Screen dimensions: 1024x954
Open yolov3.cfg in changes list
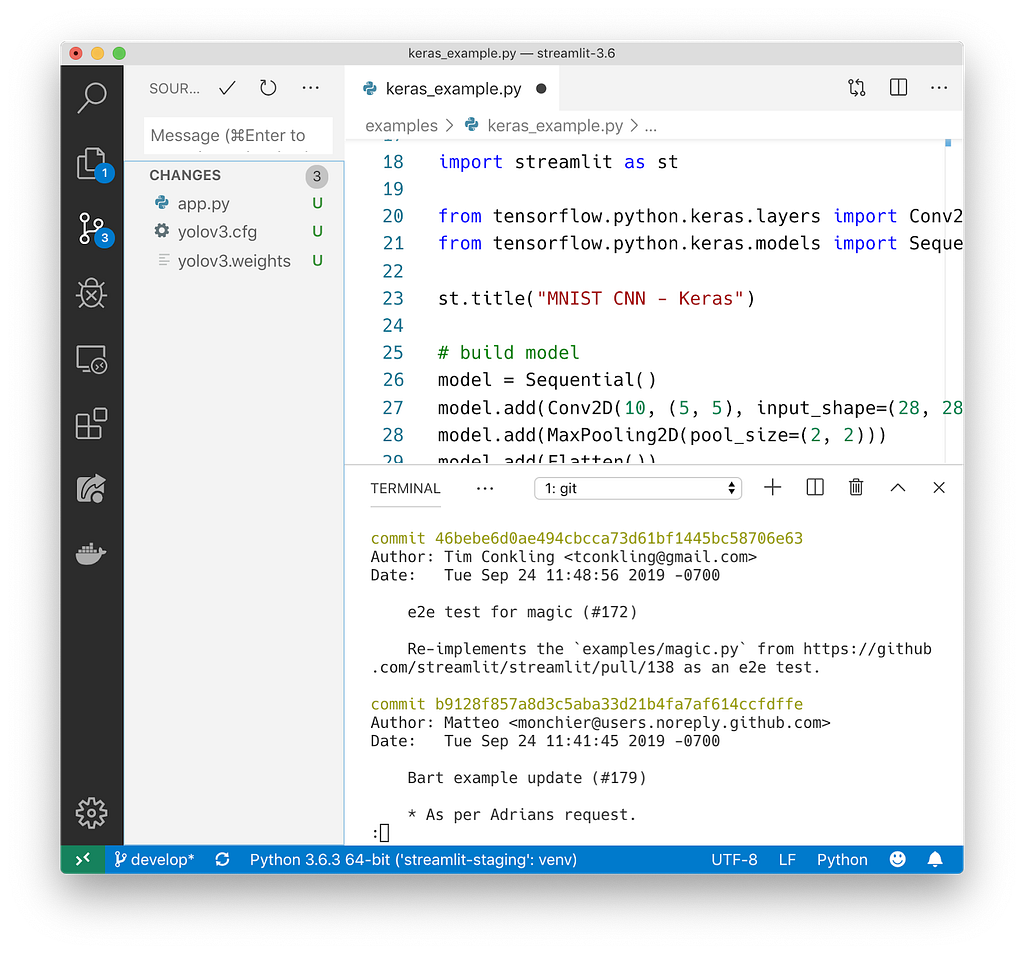[217, 232]
